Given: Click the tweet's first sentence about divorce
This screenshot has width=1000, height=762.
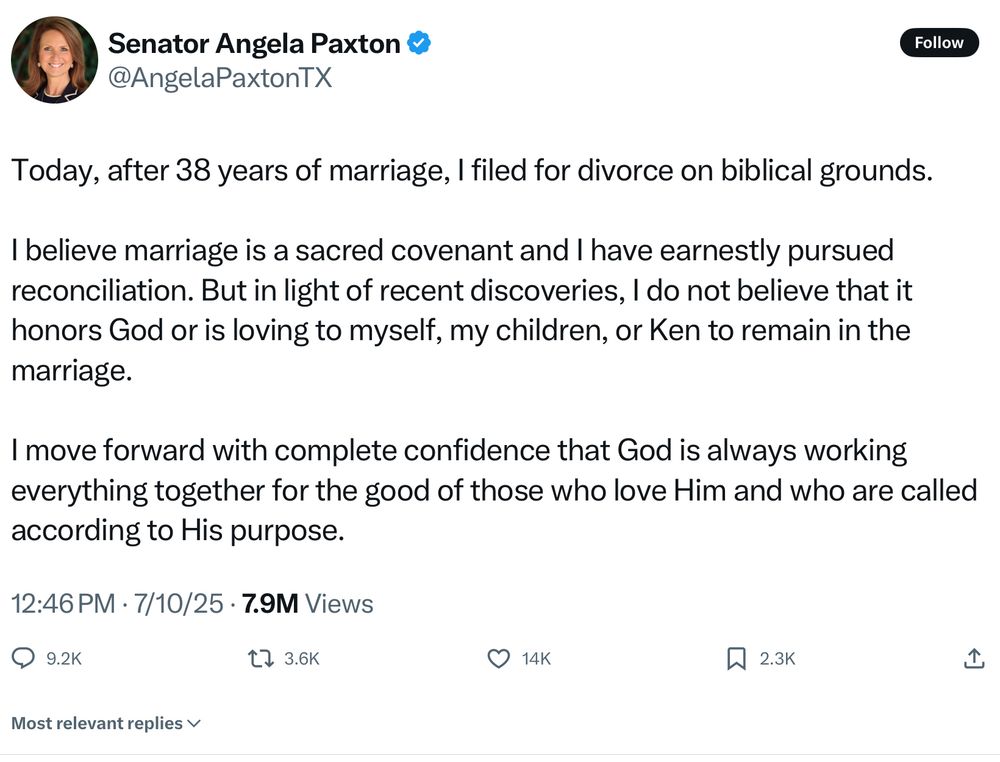Looking at the screenshot, I should point(472,171).
